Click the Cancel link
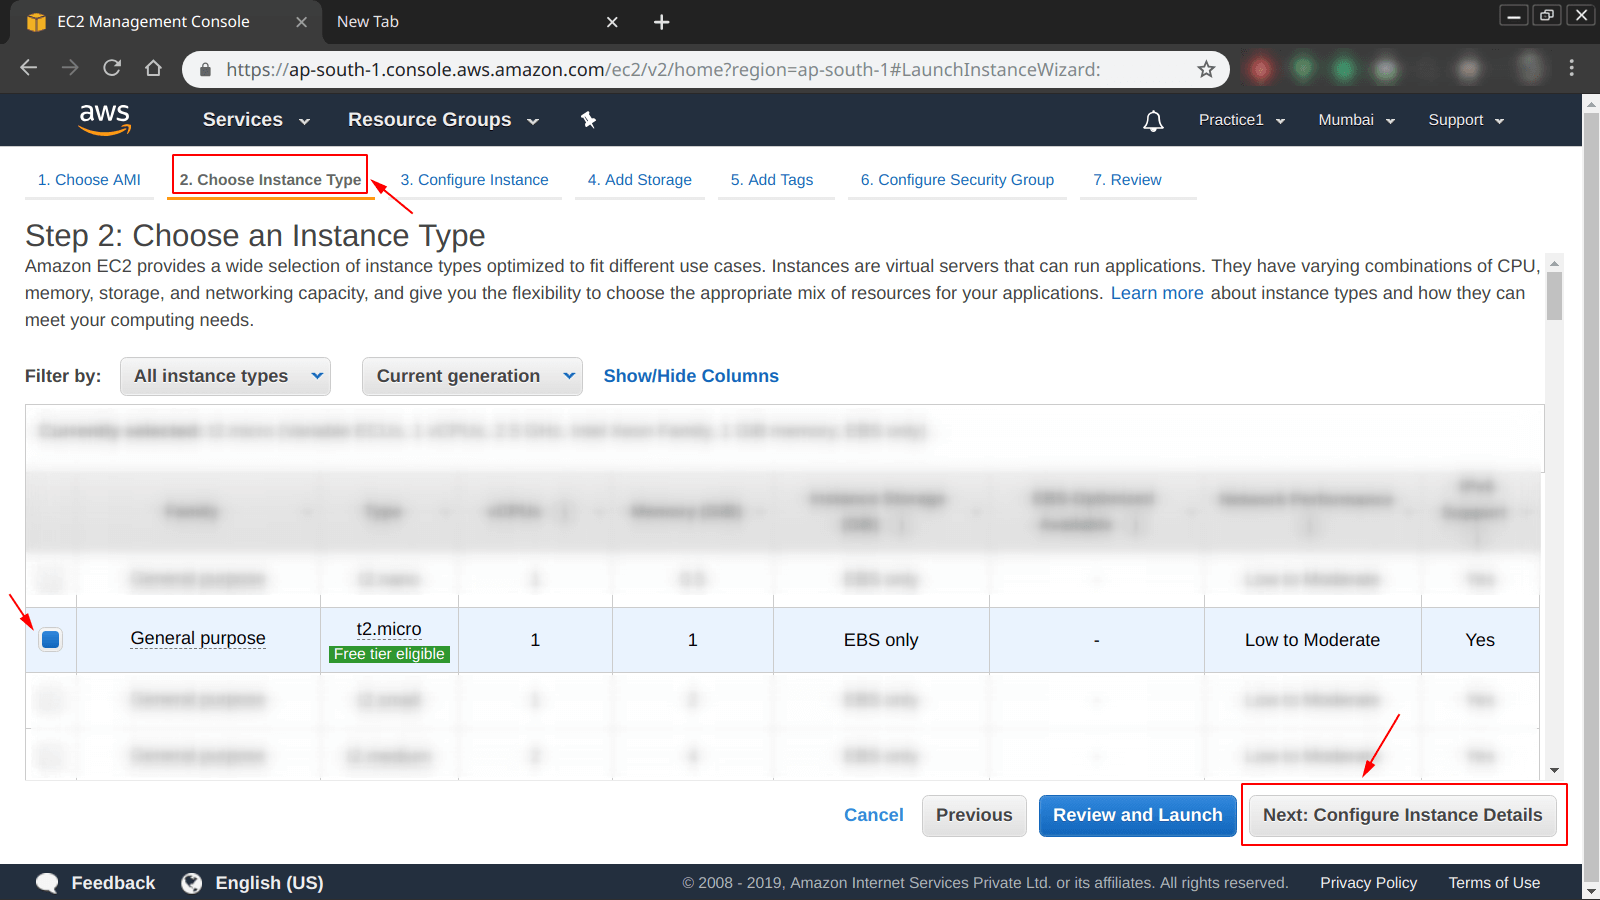 coord(873,815)
